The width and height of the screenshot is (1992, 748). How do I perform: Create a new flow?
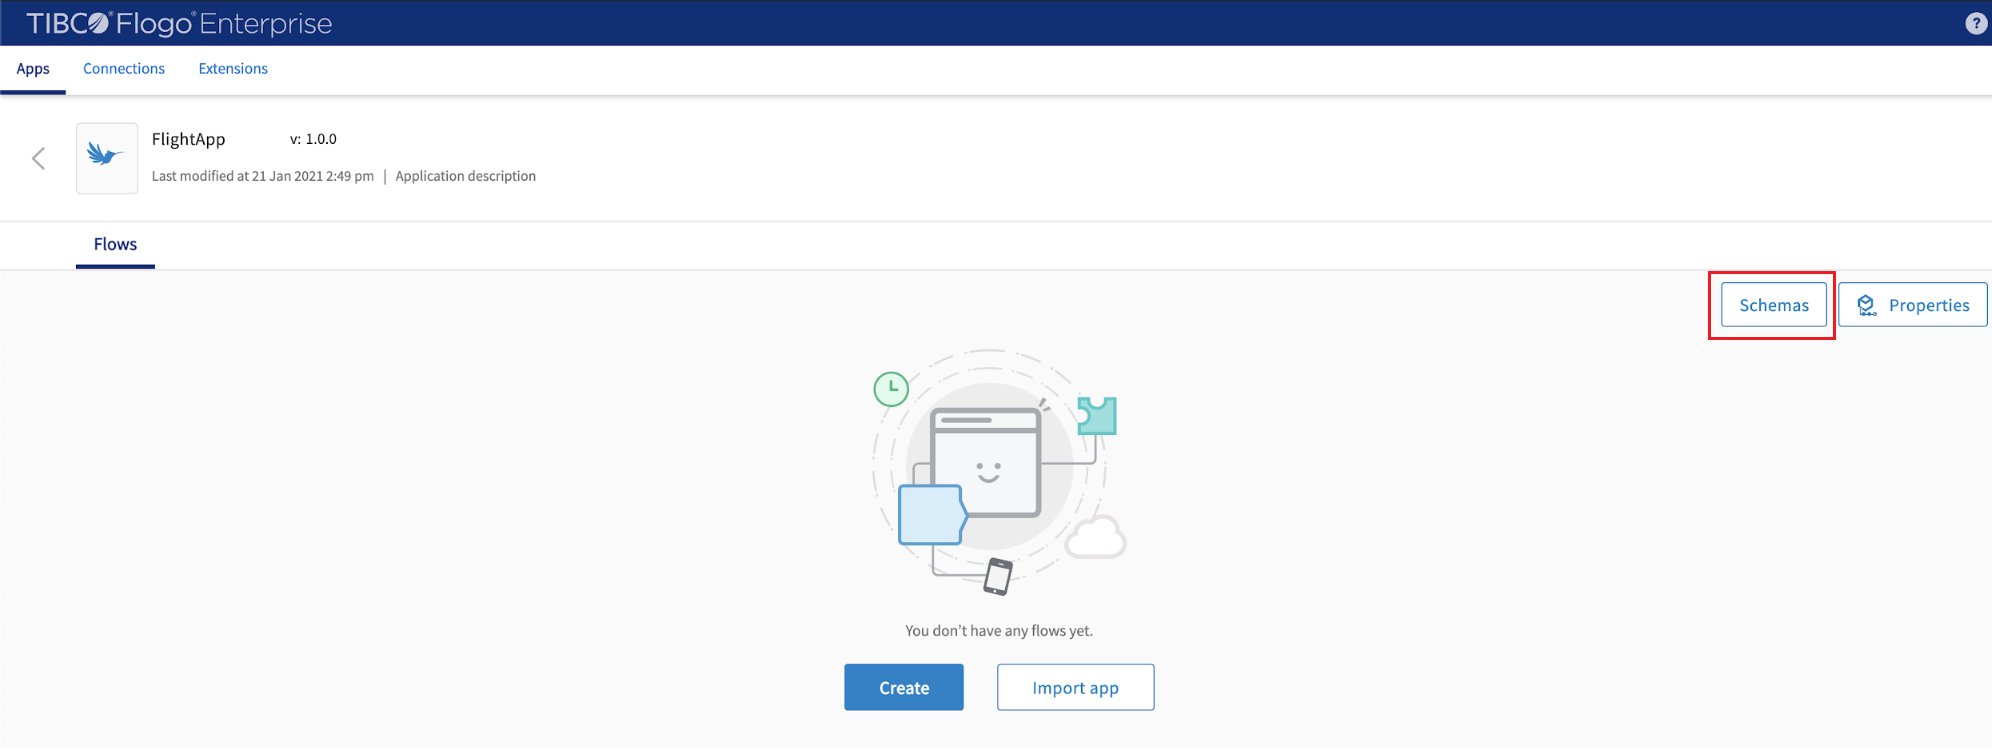pos(904,688)
